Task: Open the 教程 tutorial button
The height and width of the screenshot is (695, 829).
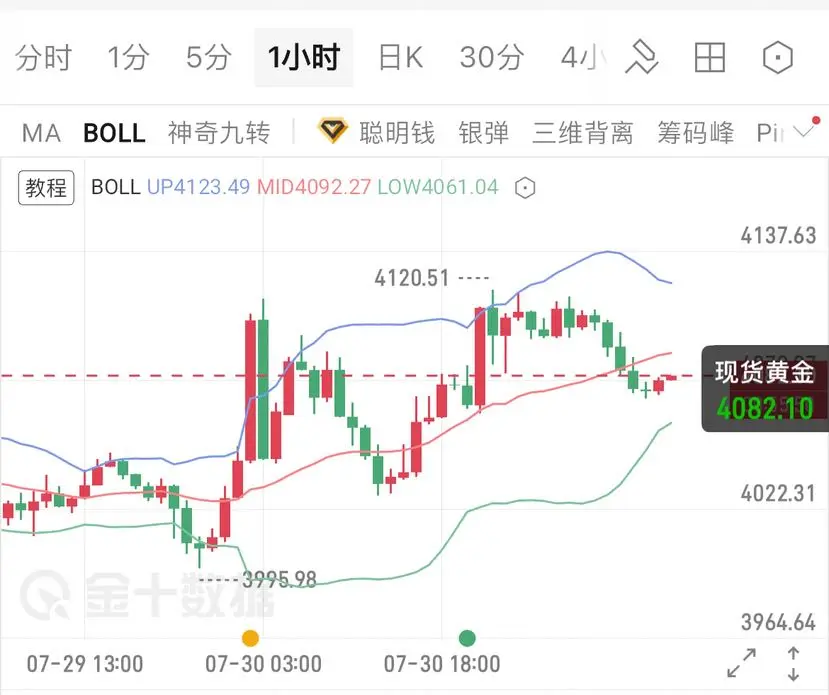Action: coord(46,188)
